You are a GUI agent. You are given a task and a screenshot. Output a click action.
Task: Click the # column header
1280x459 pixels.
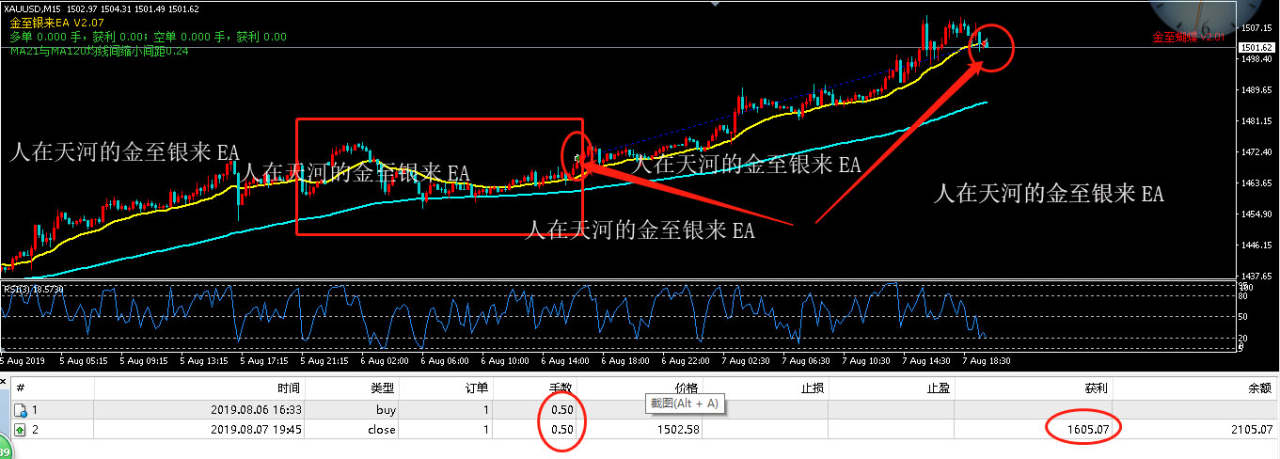coord(19,388)
